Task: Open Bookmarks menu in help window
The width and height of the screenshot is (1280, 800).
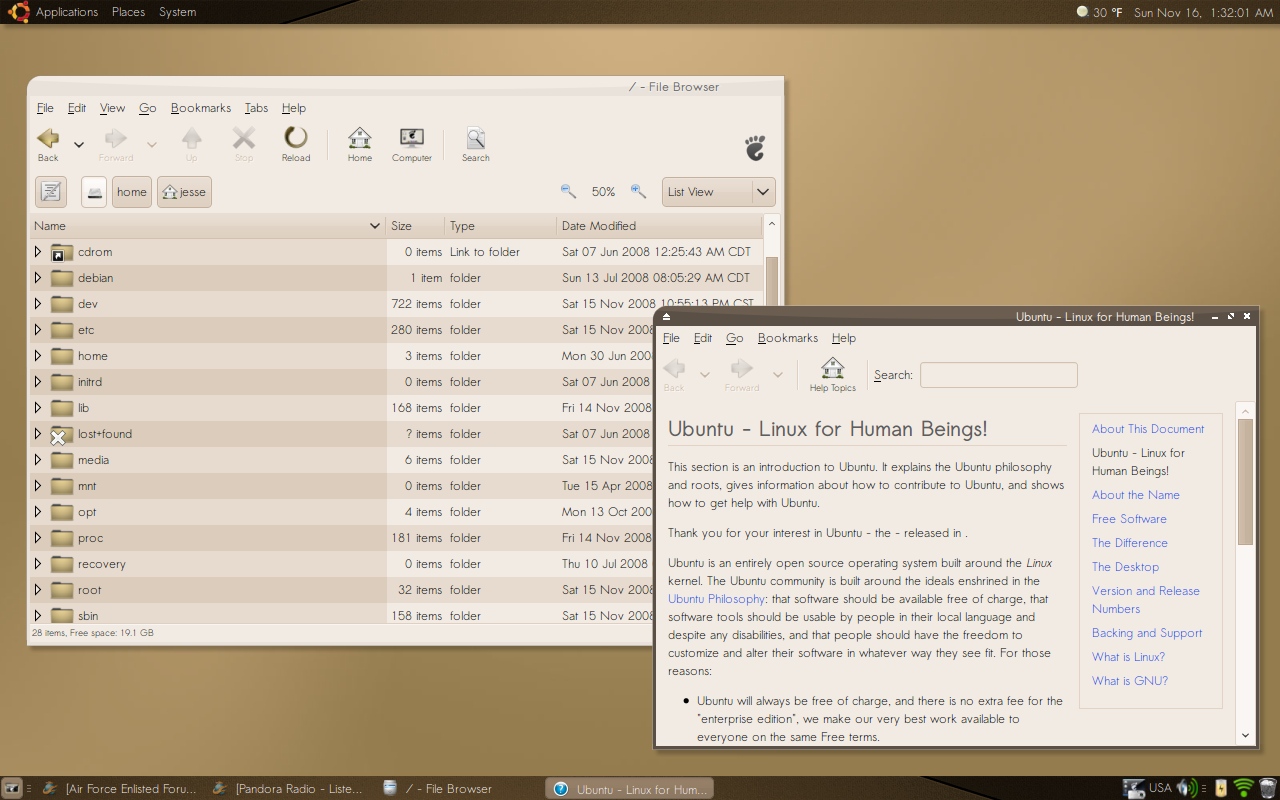Action: tap(788, 338)
